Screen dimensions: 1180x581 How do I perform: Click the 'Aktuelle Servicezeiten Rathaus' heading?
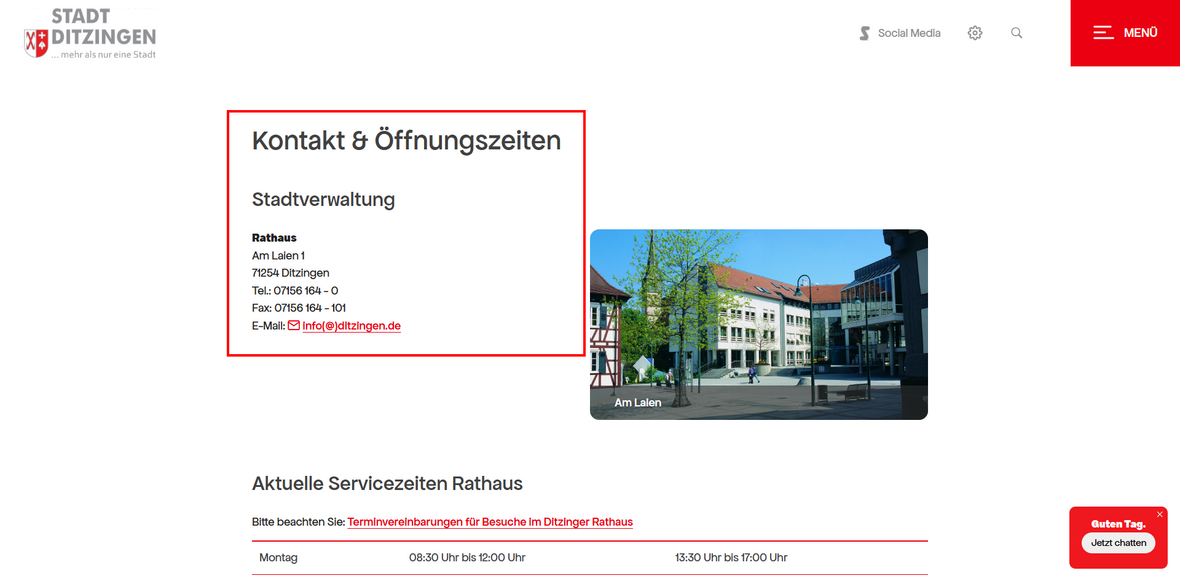pos(387,483)
